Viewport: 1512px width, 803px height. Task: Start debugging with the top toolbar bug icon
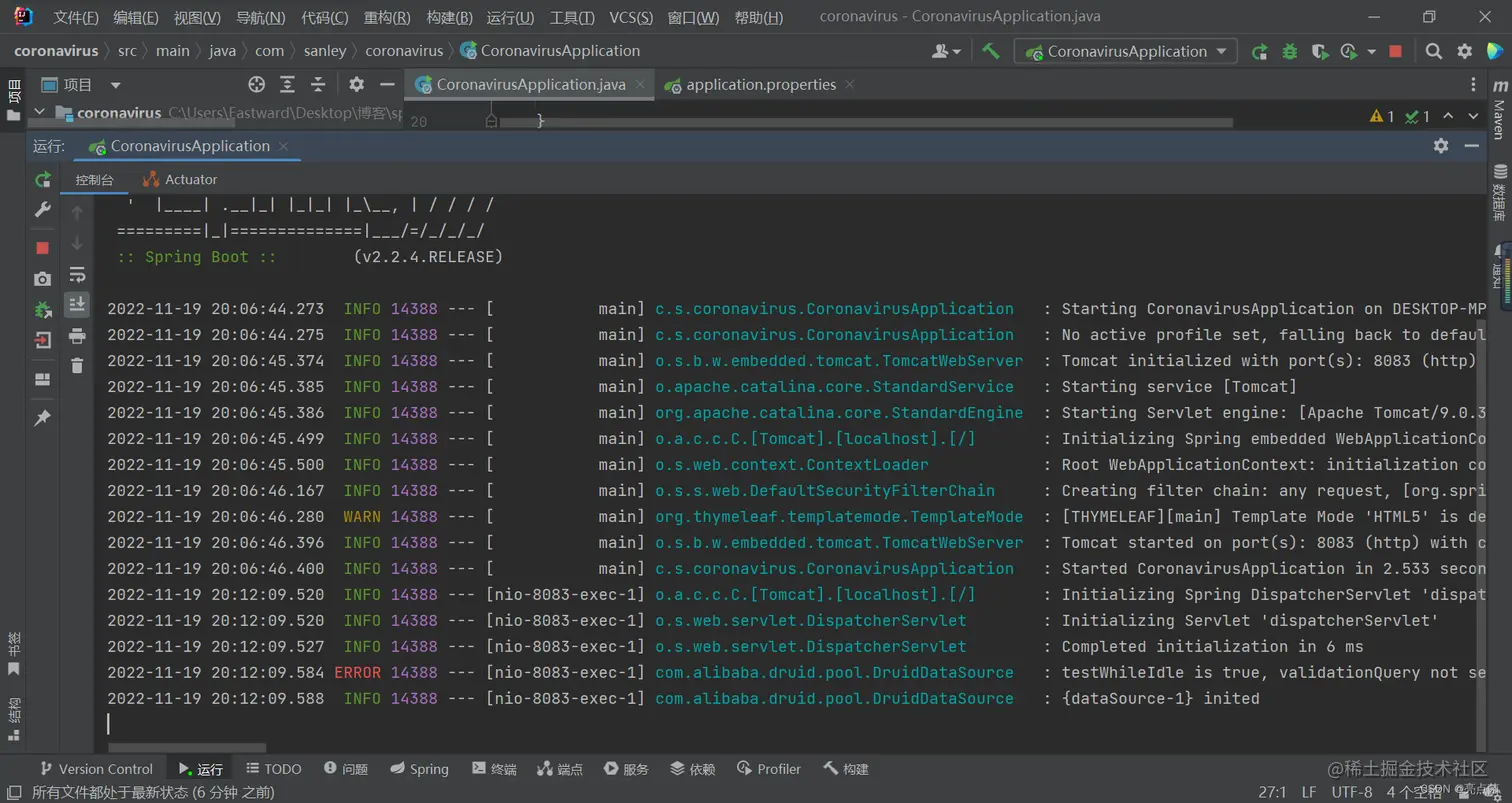coord(1290,51)
